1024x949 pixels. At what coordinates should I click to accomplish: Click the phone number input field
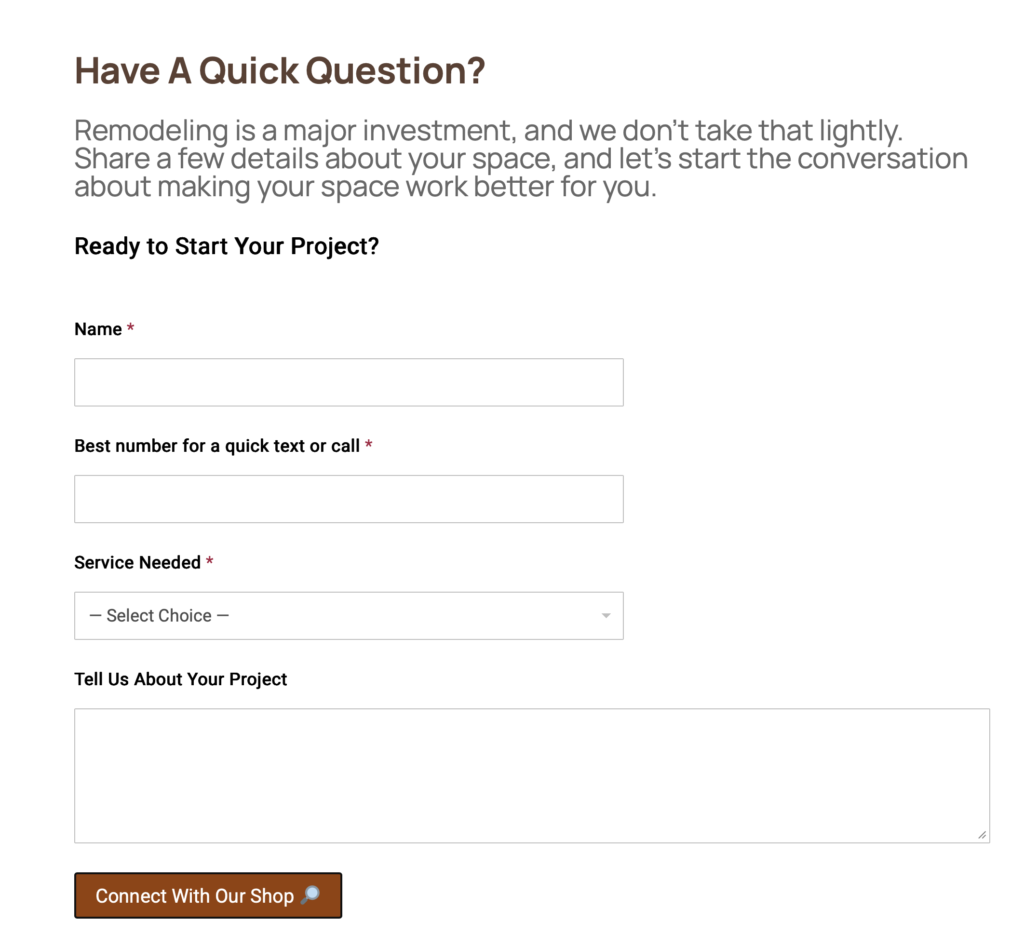point(348,498)
